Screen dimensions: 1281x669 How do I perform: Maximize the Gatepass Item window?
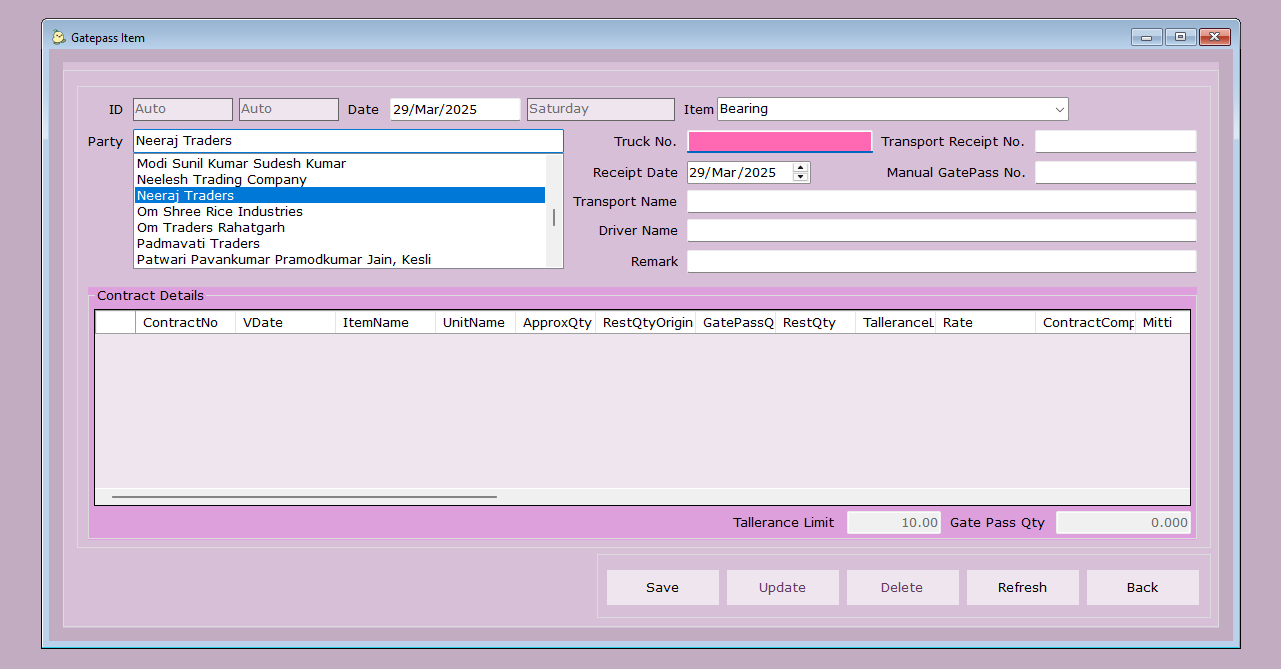click(x=1180, y=37)
